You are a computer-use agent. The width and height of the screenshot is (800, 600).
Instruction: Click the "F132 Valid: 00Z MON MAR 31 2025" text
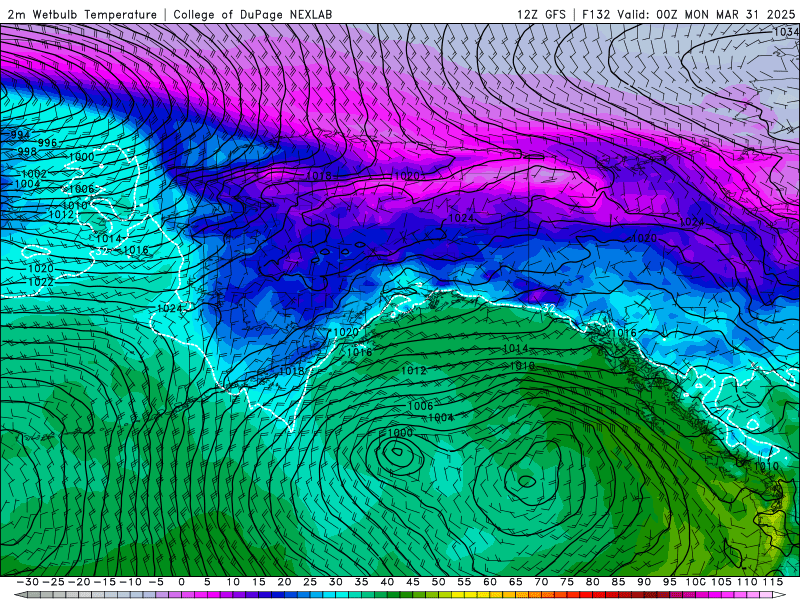pos(688,14)
